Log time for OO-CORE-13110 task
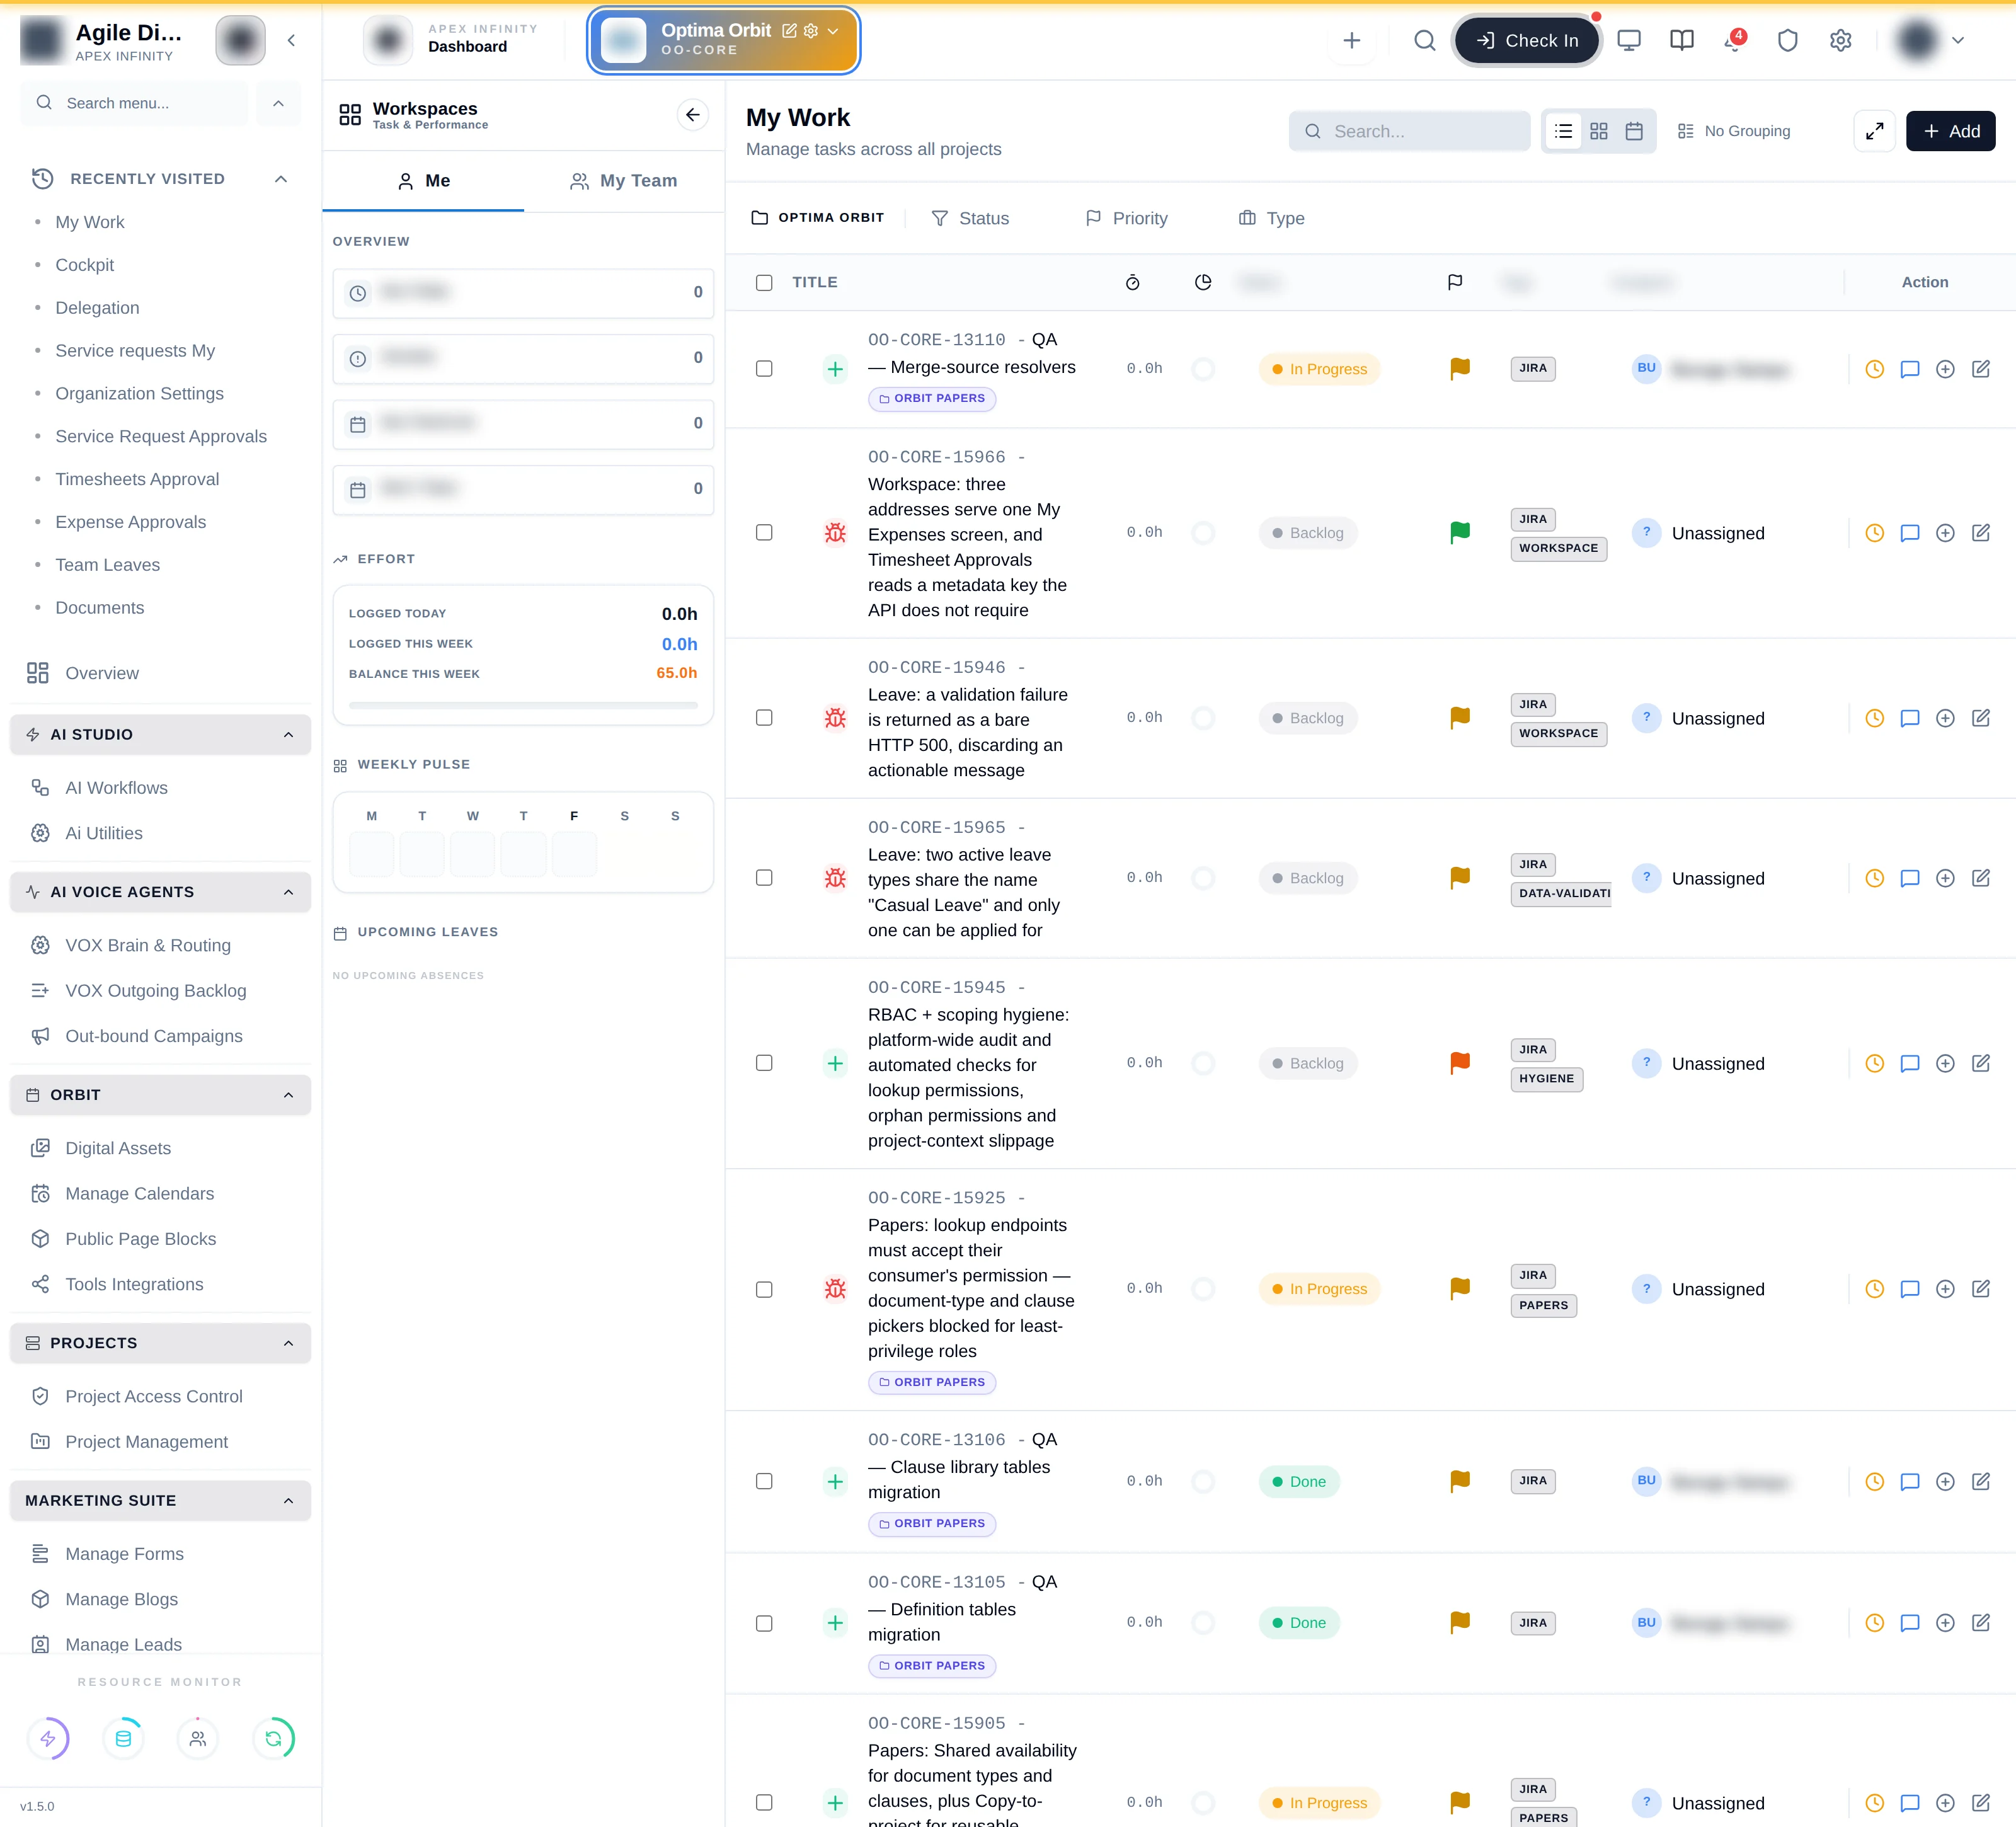 [1875, 369]
